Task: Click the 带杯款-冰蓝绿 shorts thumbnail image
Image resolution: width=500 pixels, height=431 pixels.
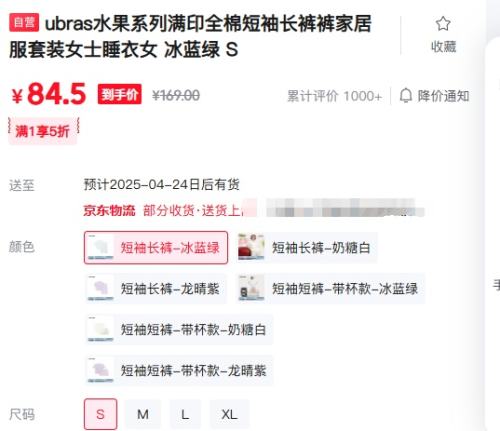Action: click(251, 288)
